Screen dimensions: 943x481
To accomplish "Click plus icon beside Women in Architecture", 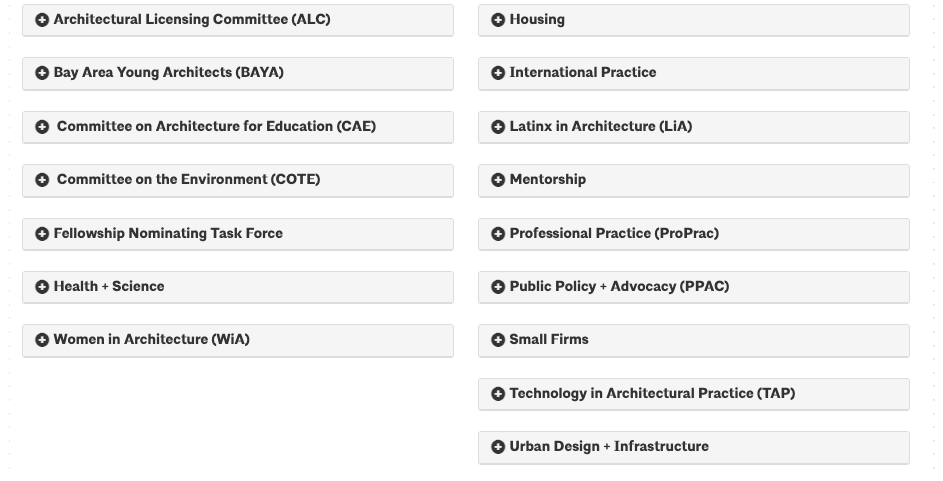I will point(42,340).
